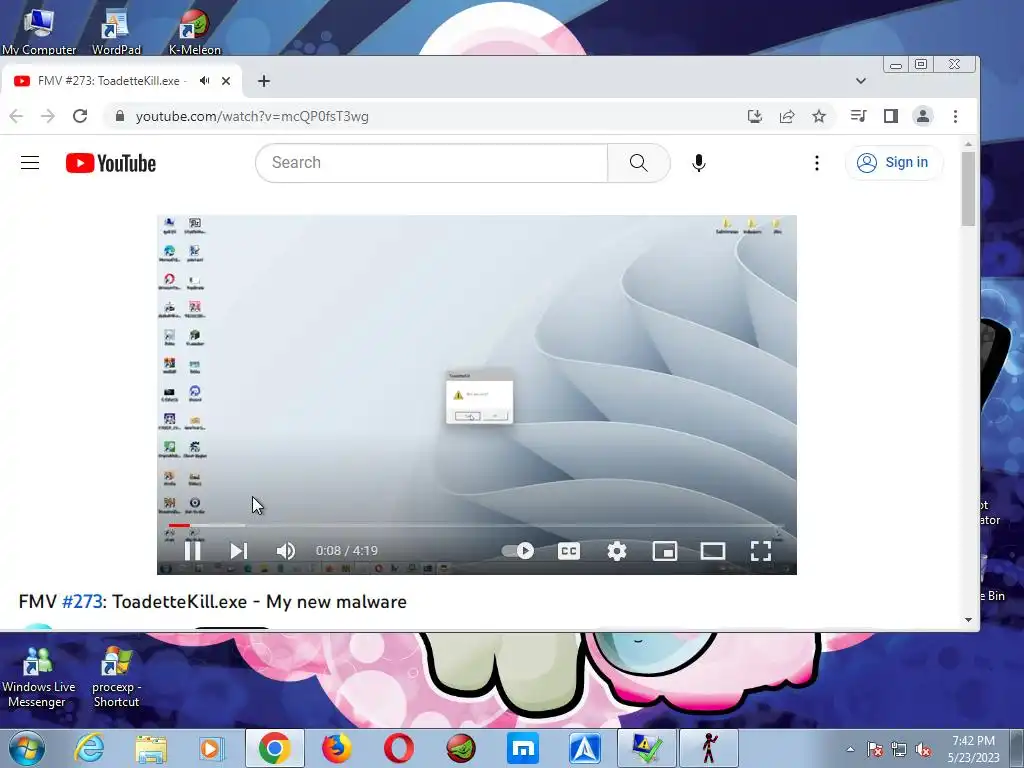Open the YouTube hamburger guide menu
Screen dimensions: 1024x768
click(x=30, y=163)
